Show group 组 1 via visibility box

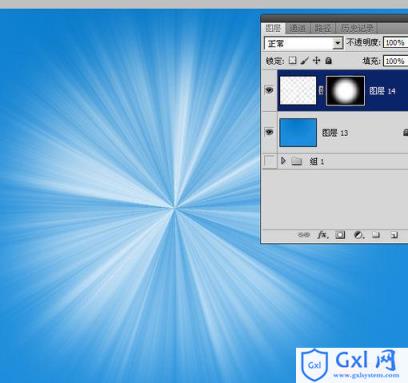coord(269,161)
